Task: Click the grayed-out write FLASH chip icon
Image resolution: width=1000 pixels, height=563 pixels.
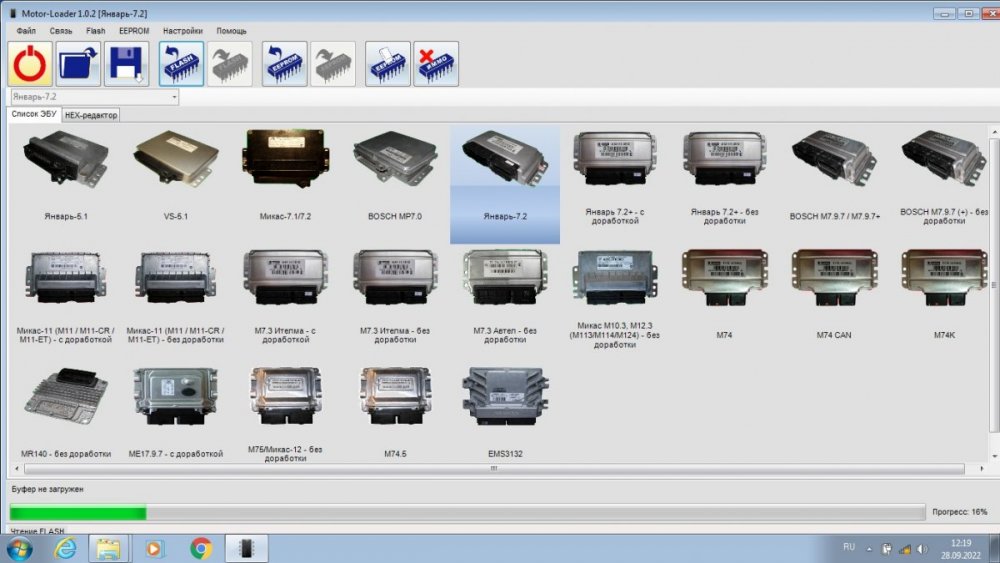Action: click(x=230, y=64)
